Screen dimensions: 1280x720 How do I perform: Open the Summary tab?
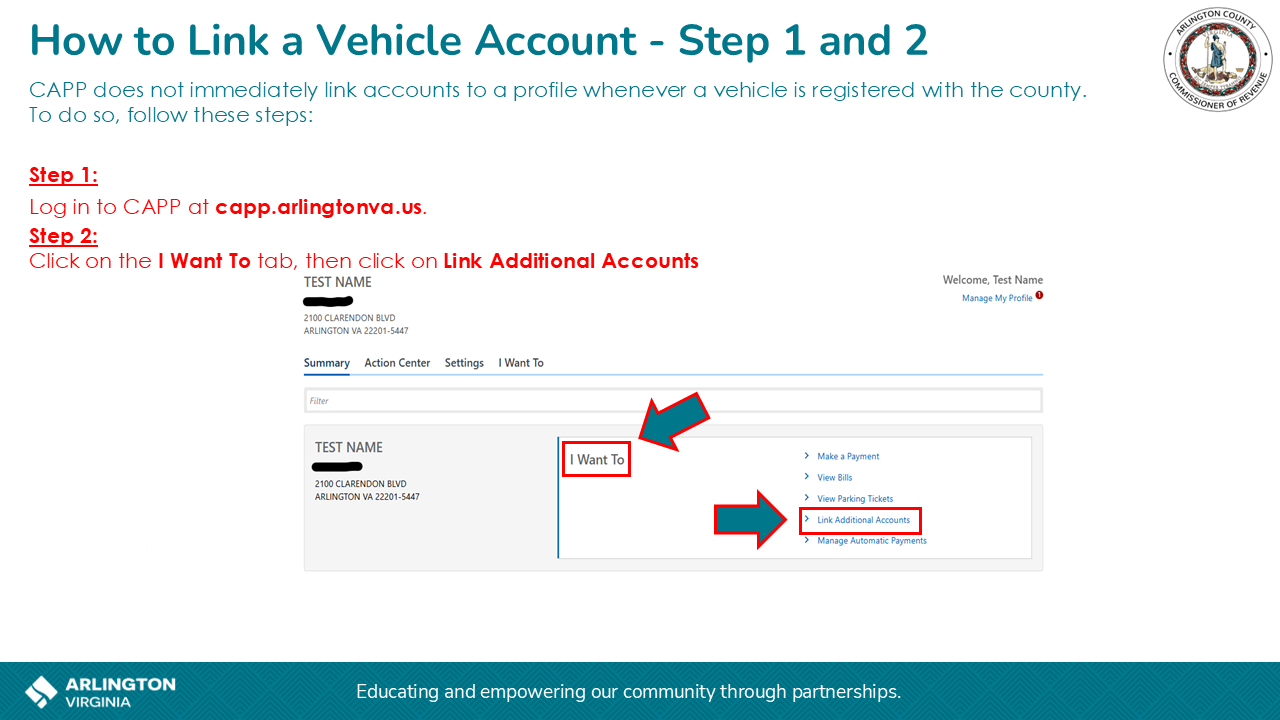[327, 363]
